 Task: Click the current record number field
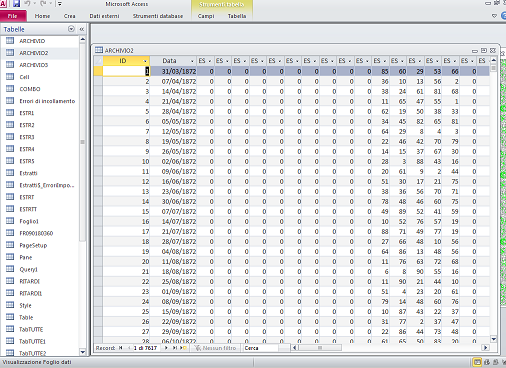pos(146,348)
